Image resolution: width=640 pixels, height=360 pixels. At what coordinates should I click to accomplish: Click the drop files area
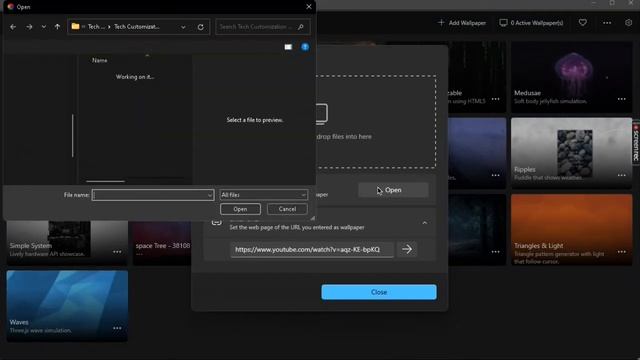pos(376,122)
